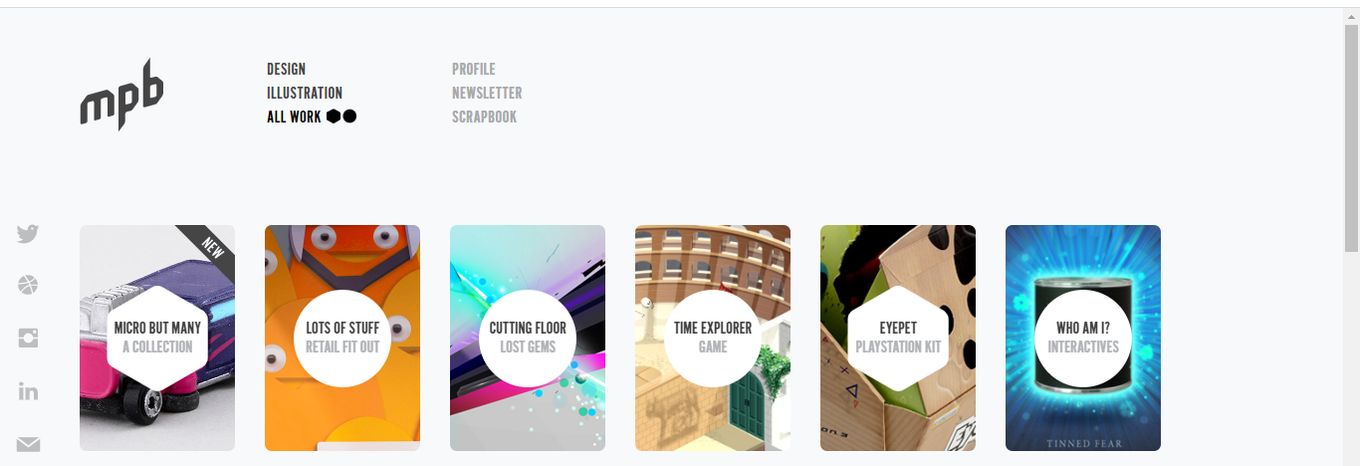Select the hexagon shape toggle icon
The width and height of the screenshot is (1360, 466).
pos(333,116)
